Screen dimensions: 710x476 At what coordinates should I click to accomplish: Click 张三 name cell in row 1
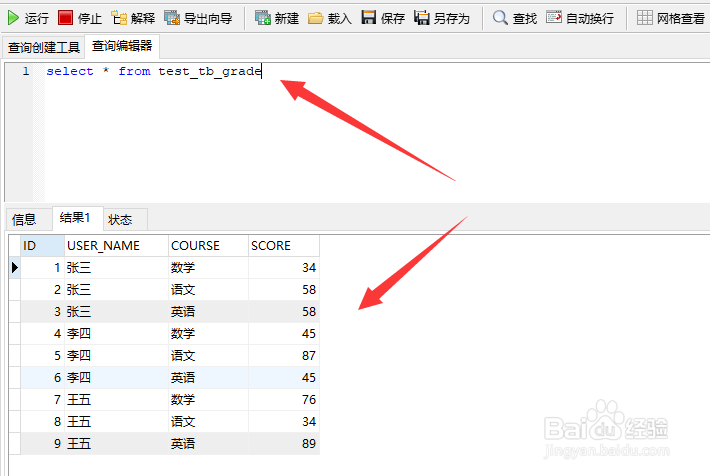coord(116,268)
